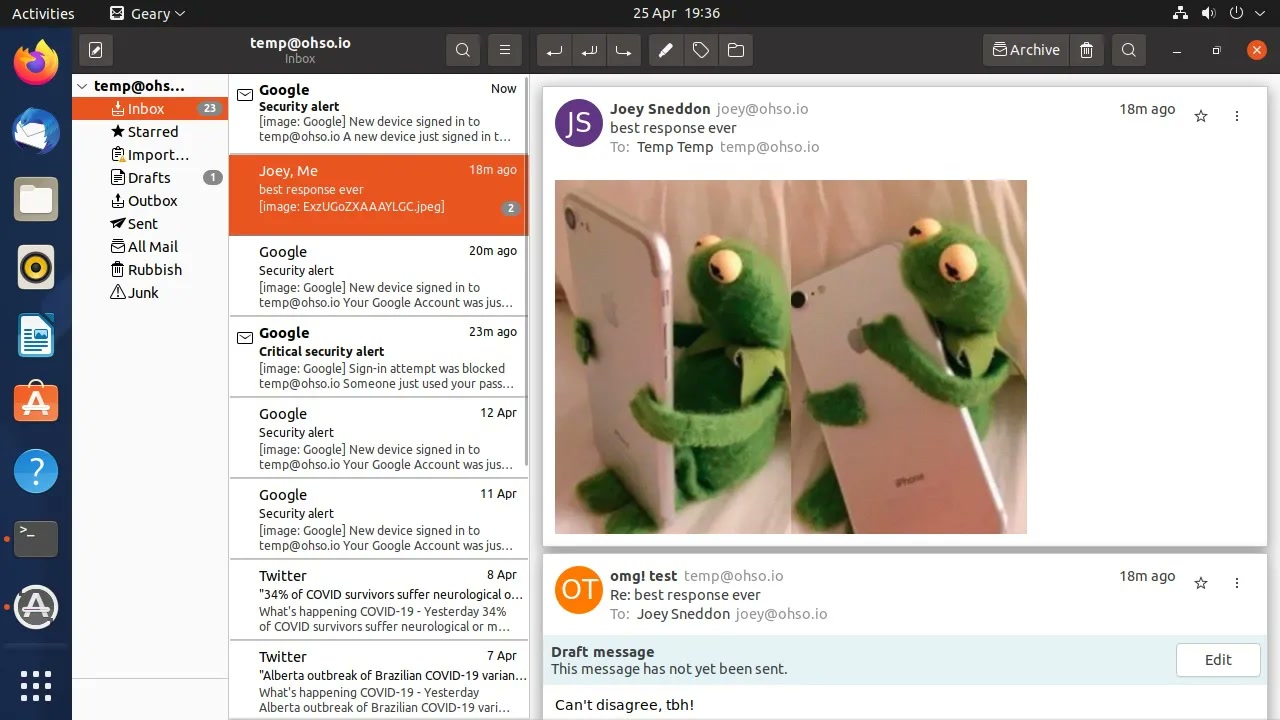Reply to sender with reply arrow
1280x720 pixels.
(x=554, y=50)
